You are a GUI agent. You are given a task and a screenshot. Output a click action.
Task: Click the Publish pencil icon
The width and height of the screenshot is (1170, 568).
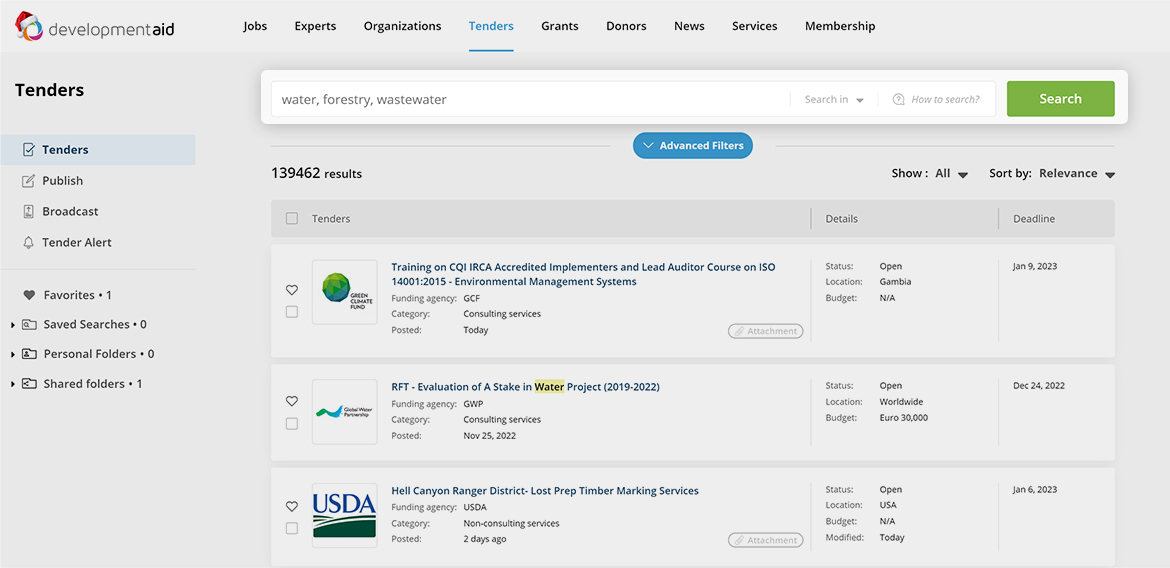click(29, 181)
